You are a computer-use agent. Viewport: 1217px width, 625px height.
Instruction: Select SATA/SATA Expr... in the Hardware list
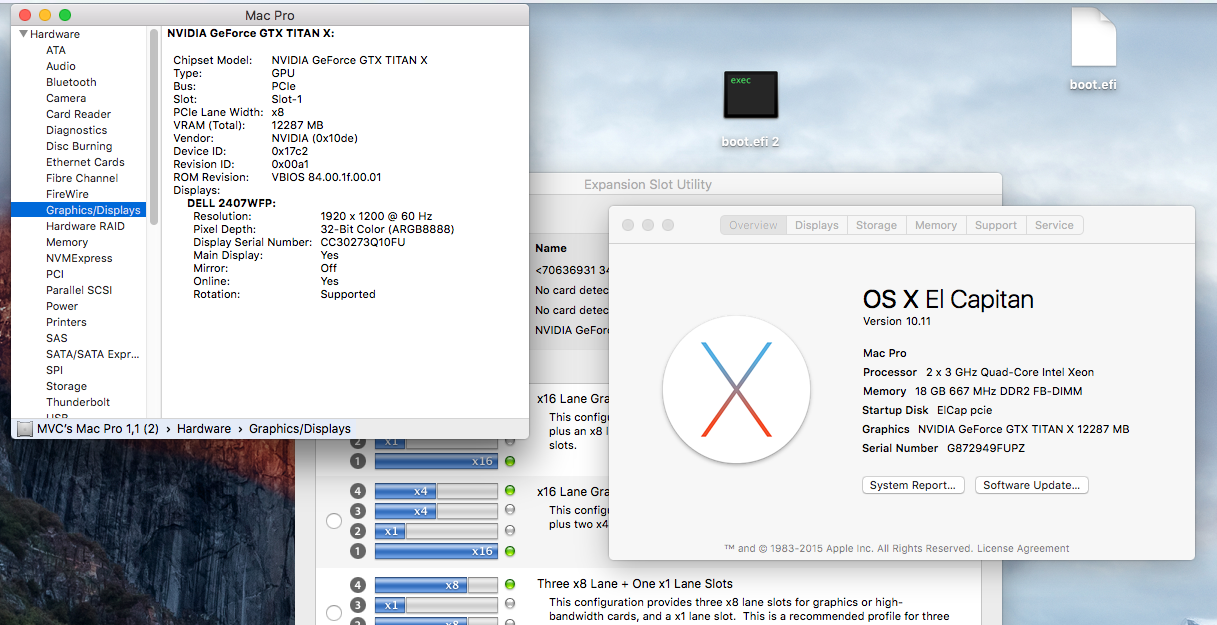pos(92,354)
